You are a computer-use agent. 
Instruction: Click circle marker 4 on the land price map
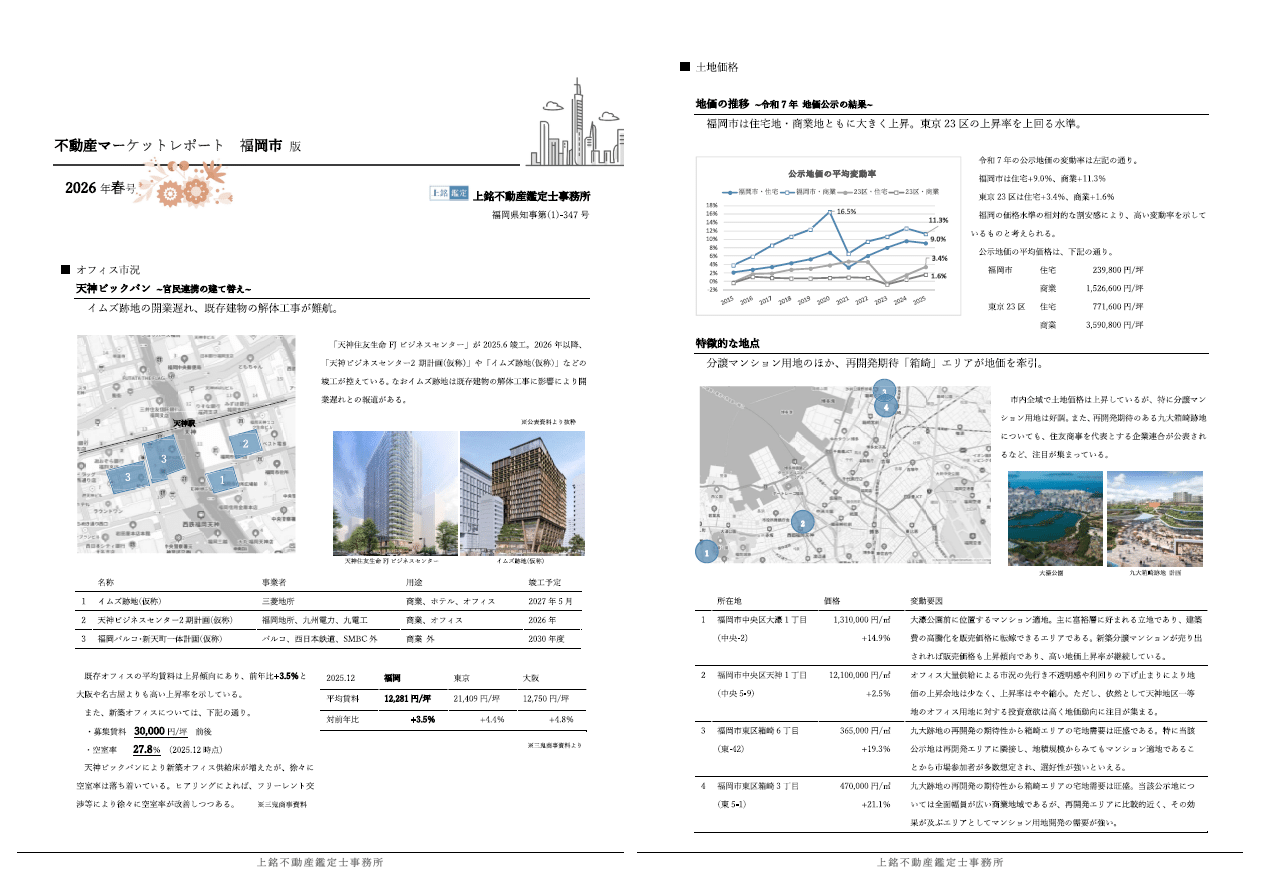884,407
